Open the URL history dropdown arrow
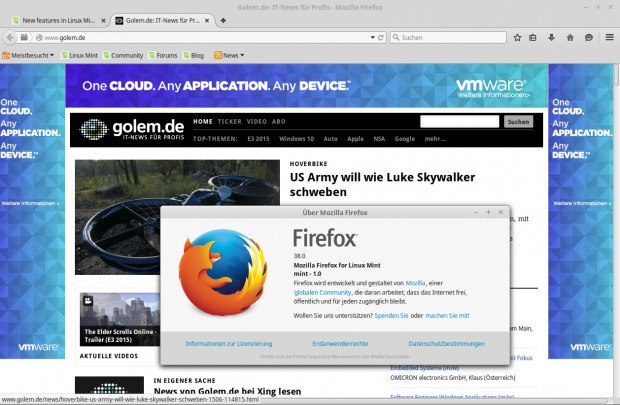This screenshot has height=405, width=620. tap(372, 38)
